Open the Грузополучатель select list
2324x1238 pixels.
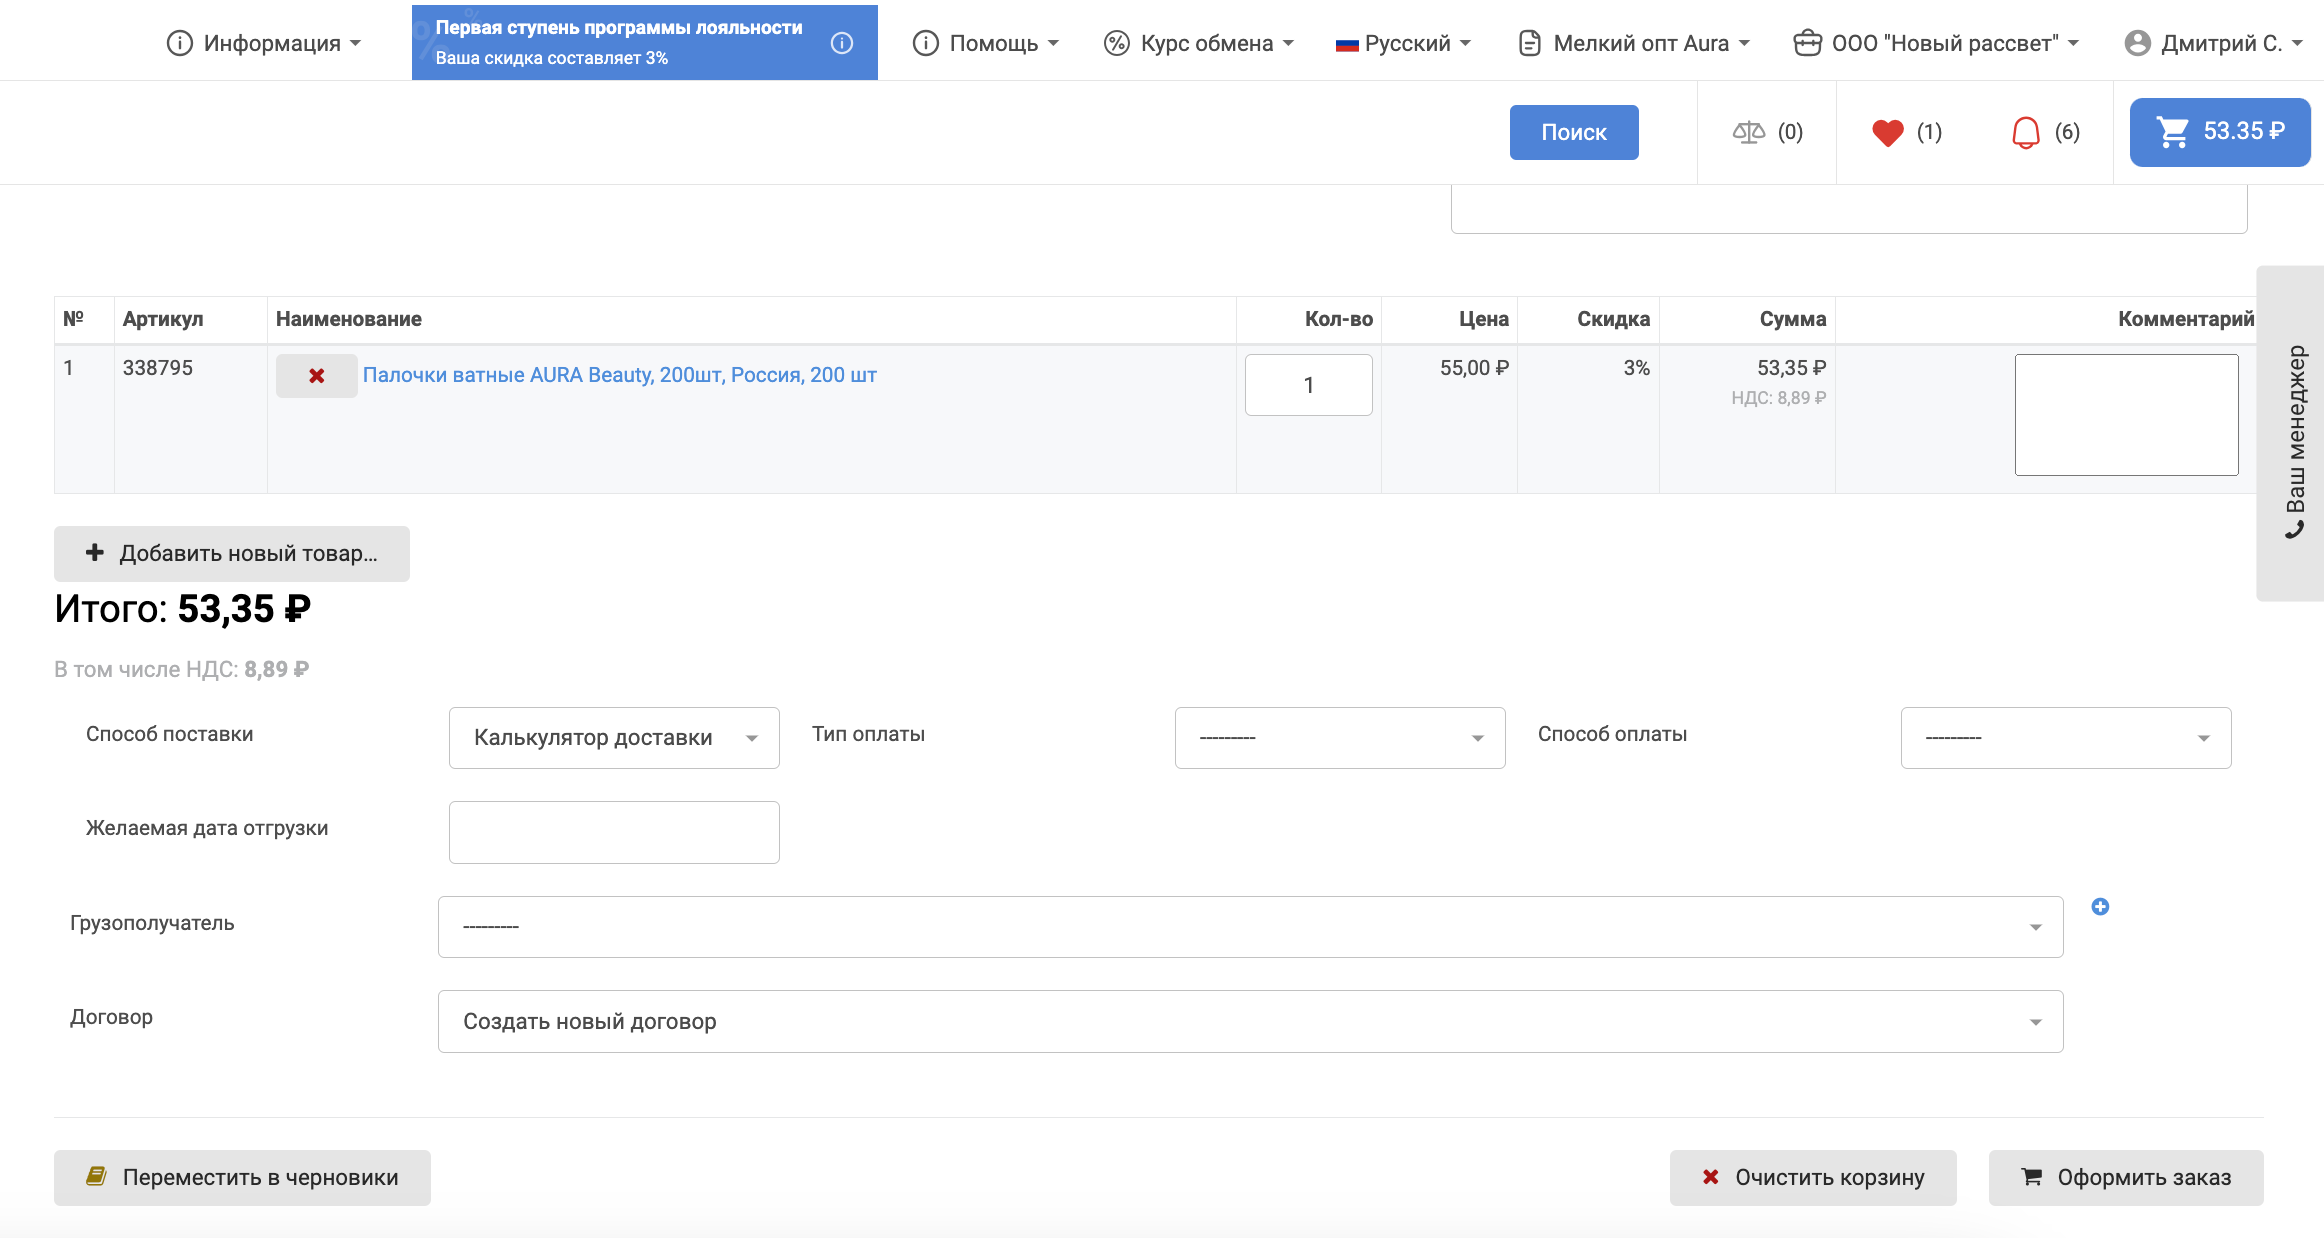(x=1250, y=927)
